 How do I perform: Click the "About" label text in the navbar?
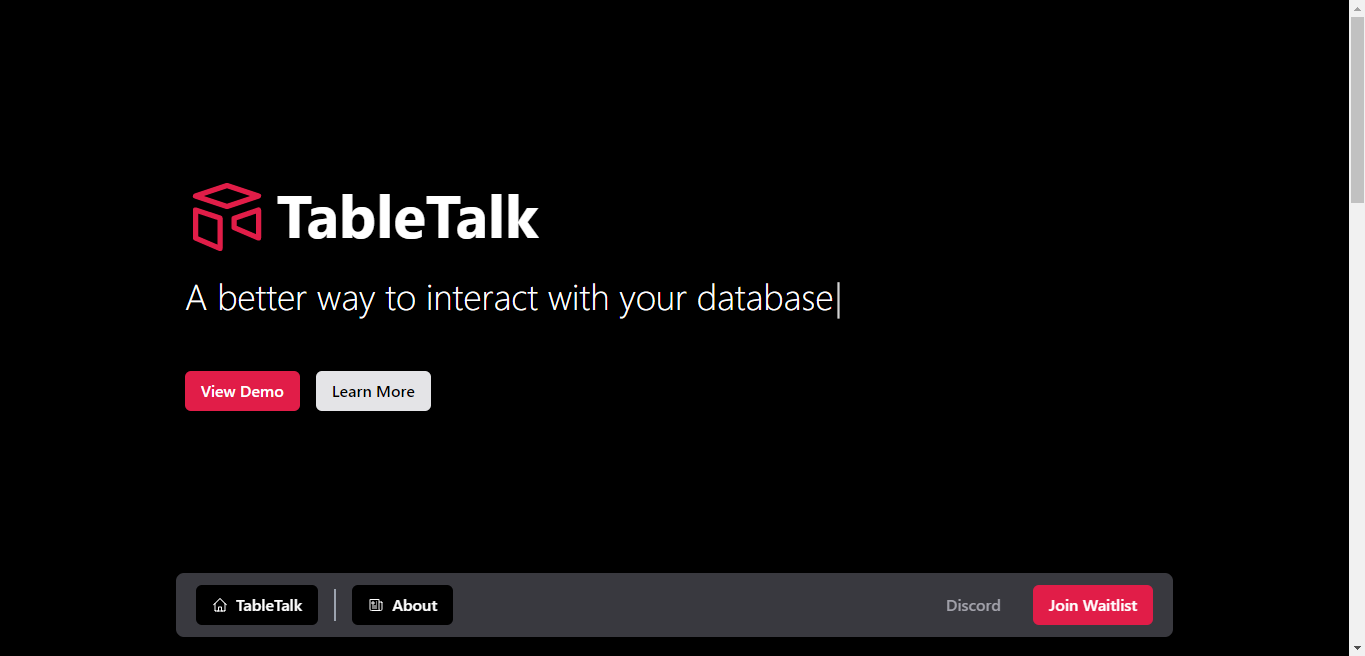[x=415, y=605]
